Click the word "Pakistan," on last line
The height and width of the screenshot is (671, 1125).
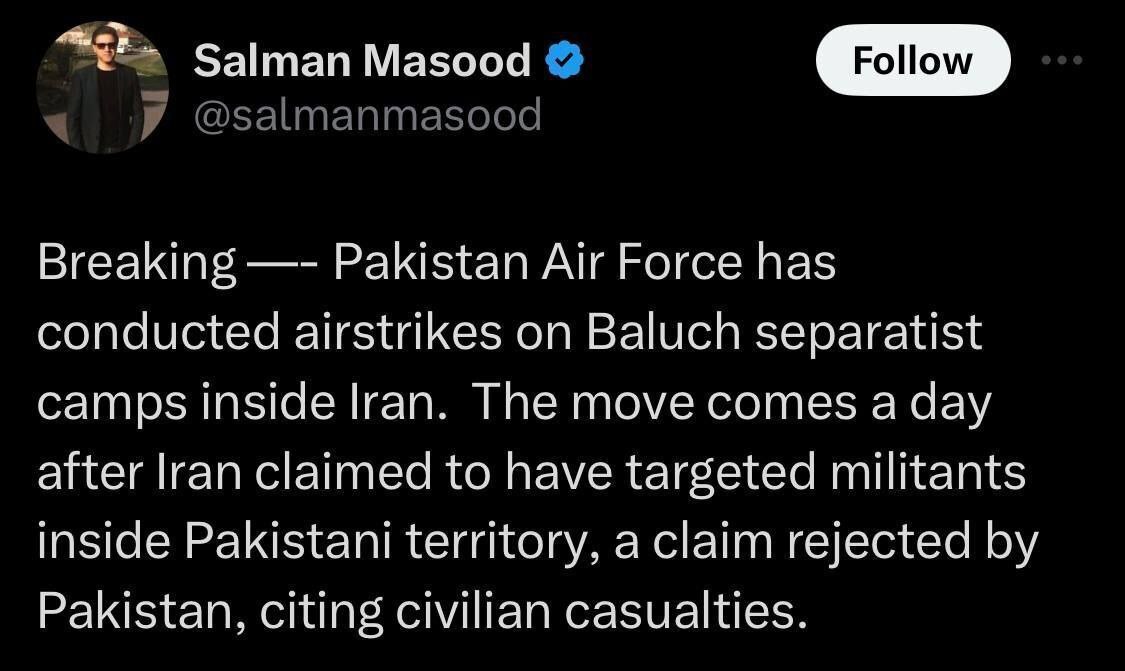click(140, 609)
